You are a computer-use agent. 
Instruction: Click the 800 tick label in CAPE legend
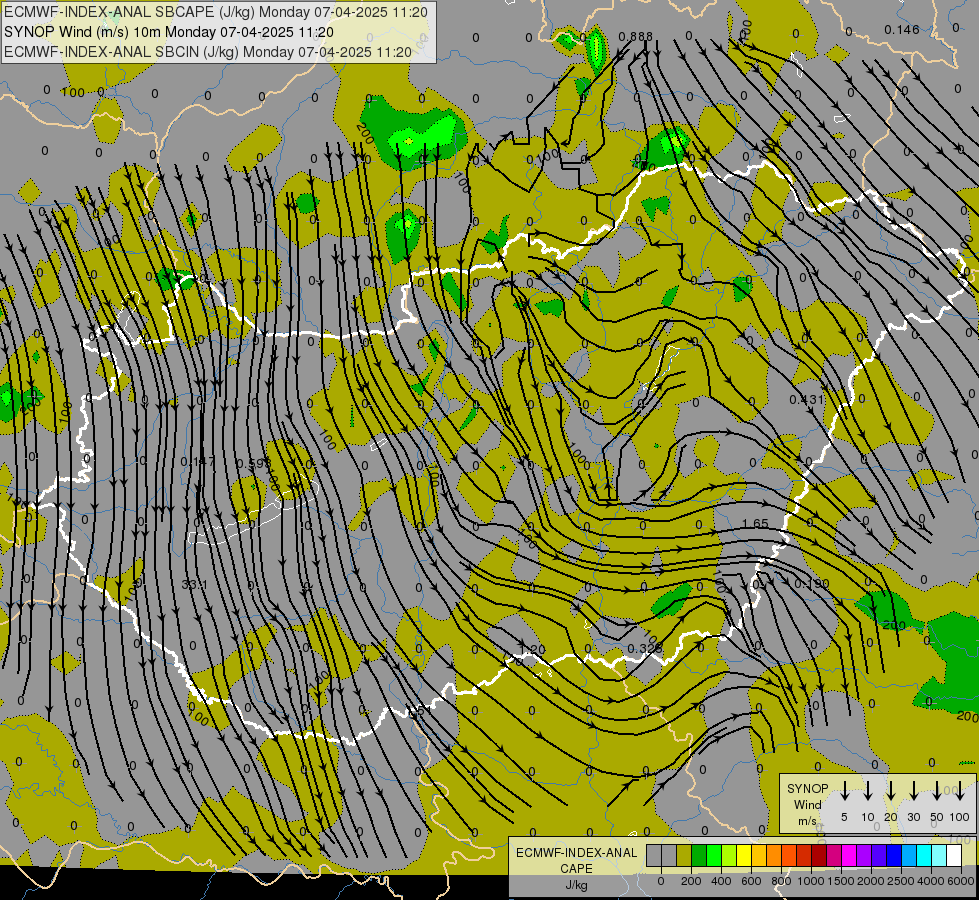click(781, 881)
